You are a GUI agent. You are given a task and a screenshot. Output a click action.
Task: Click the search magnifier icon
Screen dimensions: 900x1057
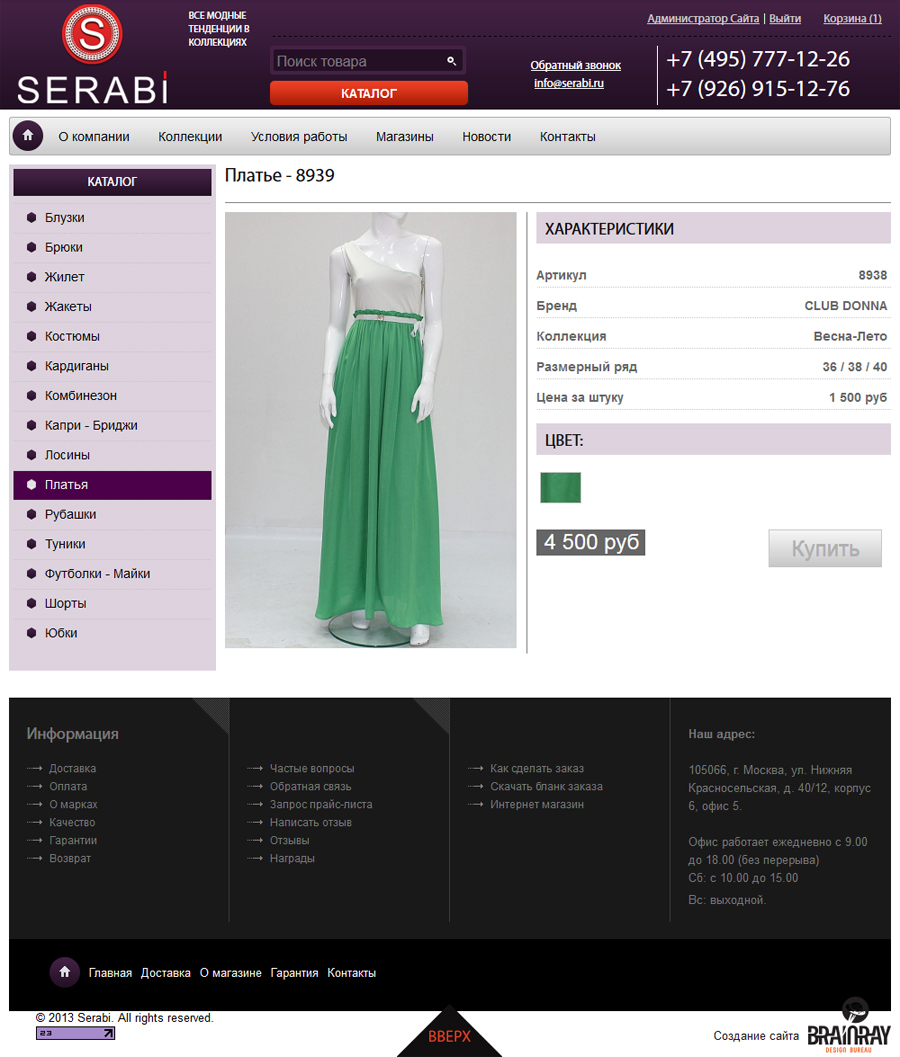coord(452,61)
